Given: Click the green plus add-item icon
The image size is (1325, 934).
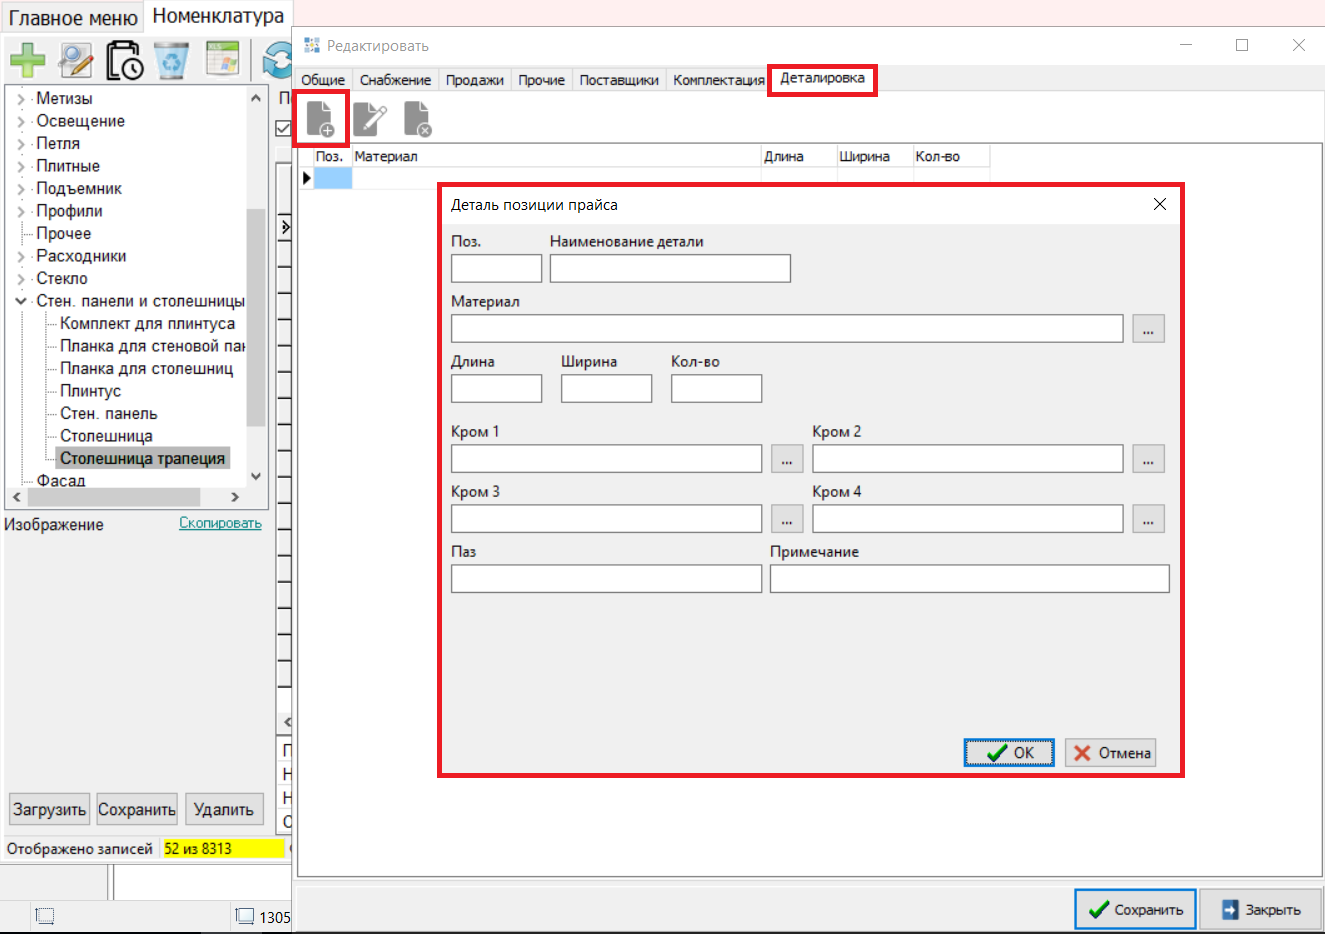Looking at the screenshot, I should point(27,60).
